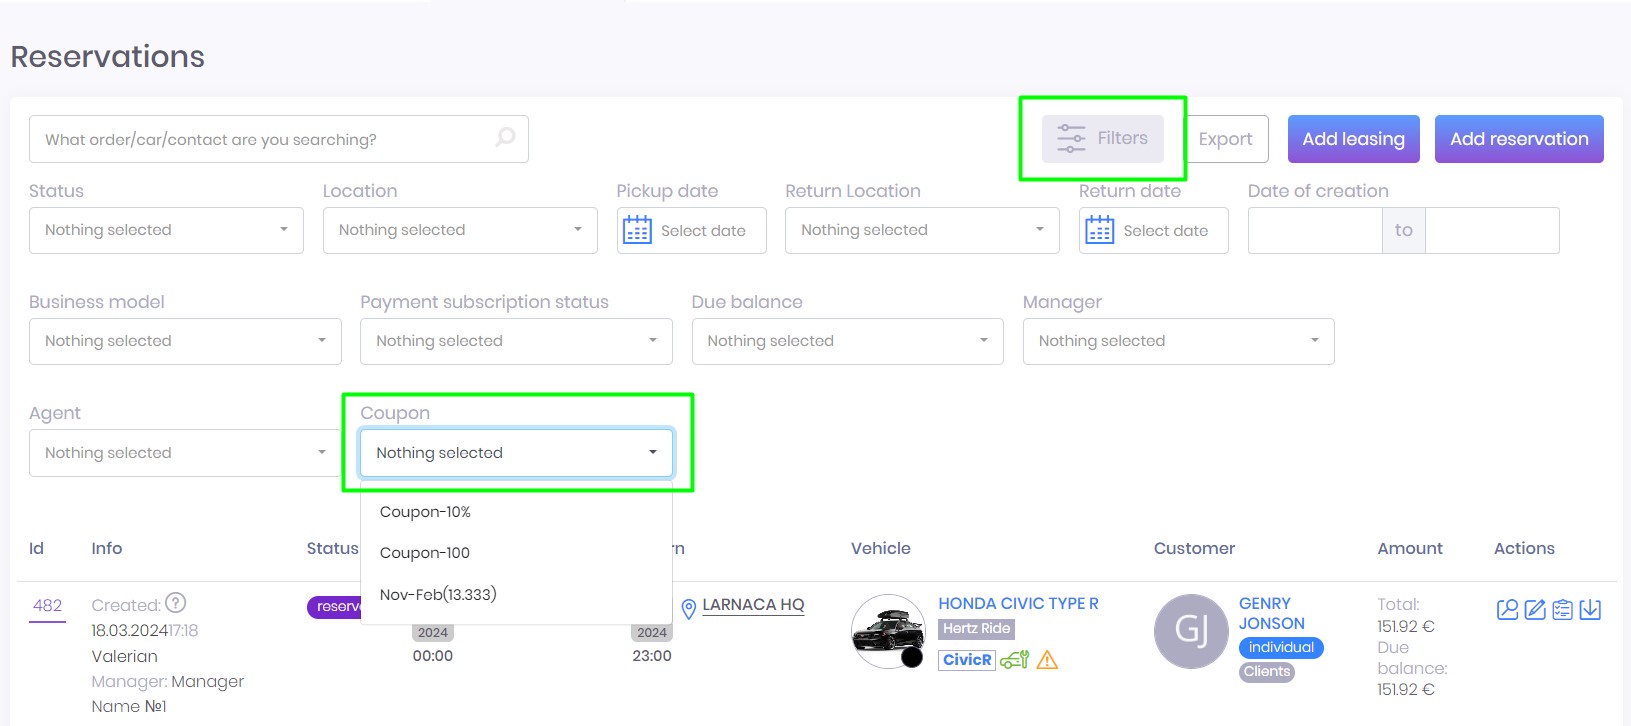
Task: Click the green car maintenance wrench icon
Action: [x=1014, y=660]
